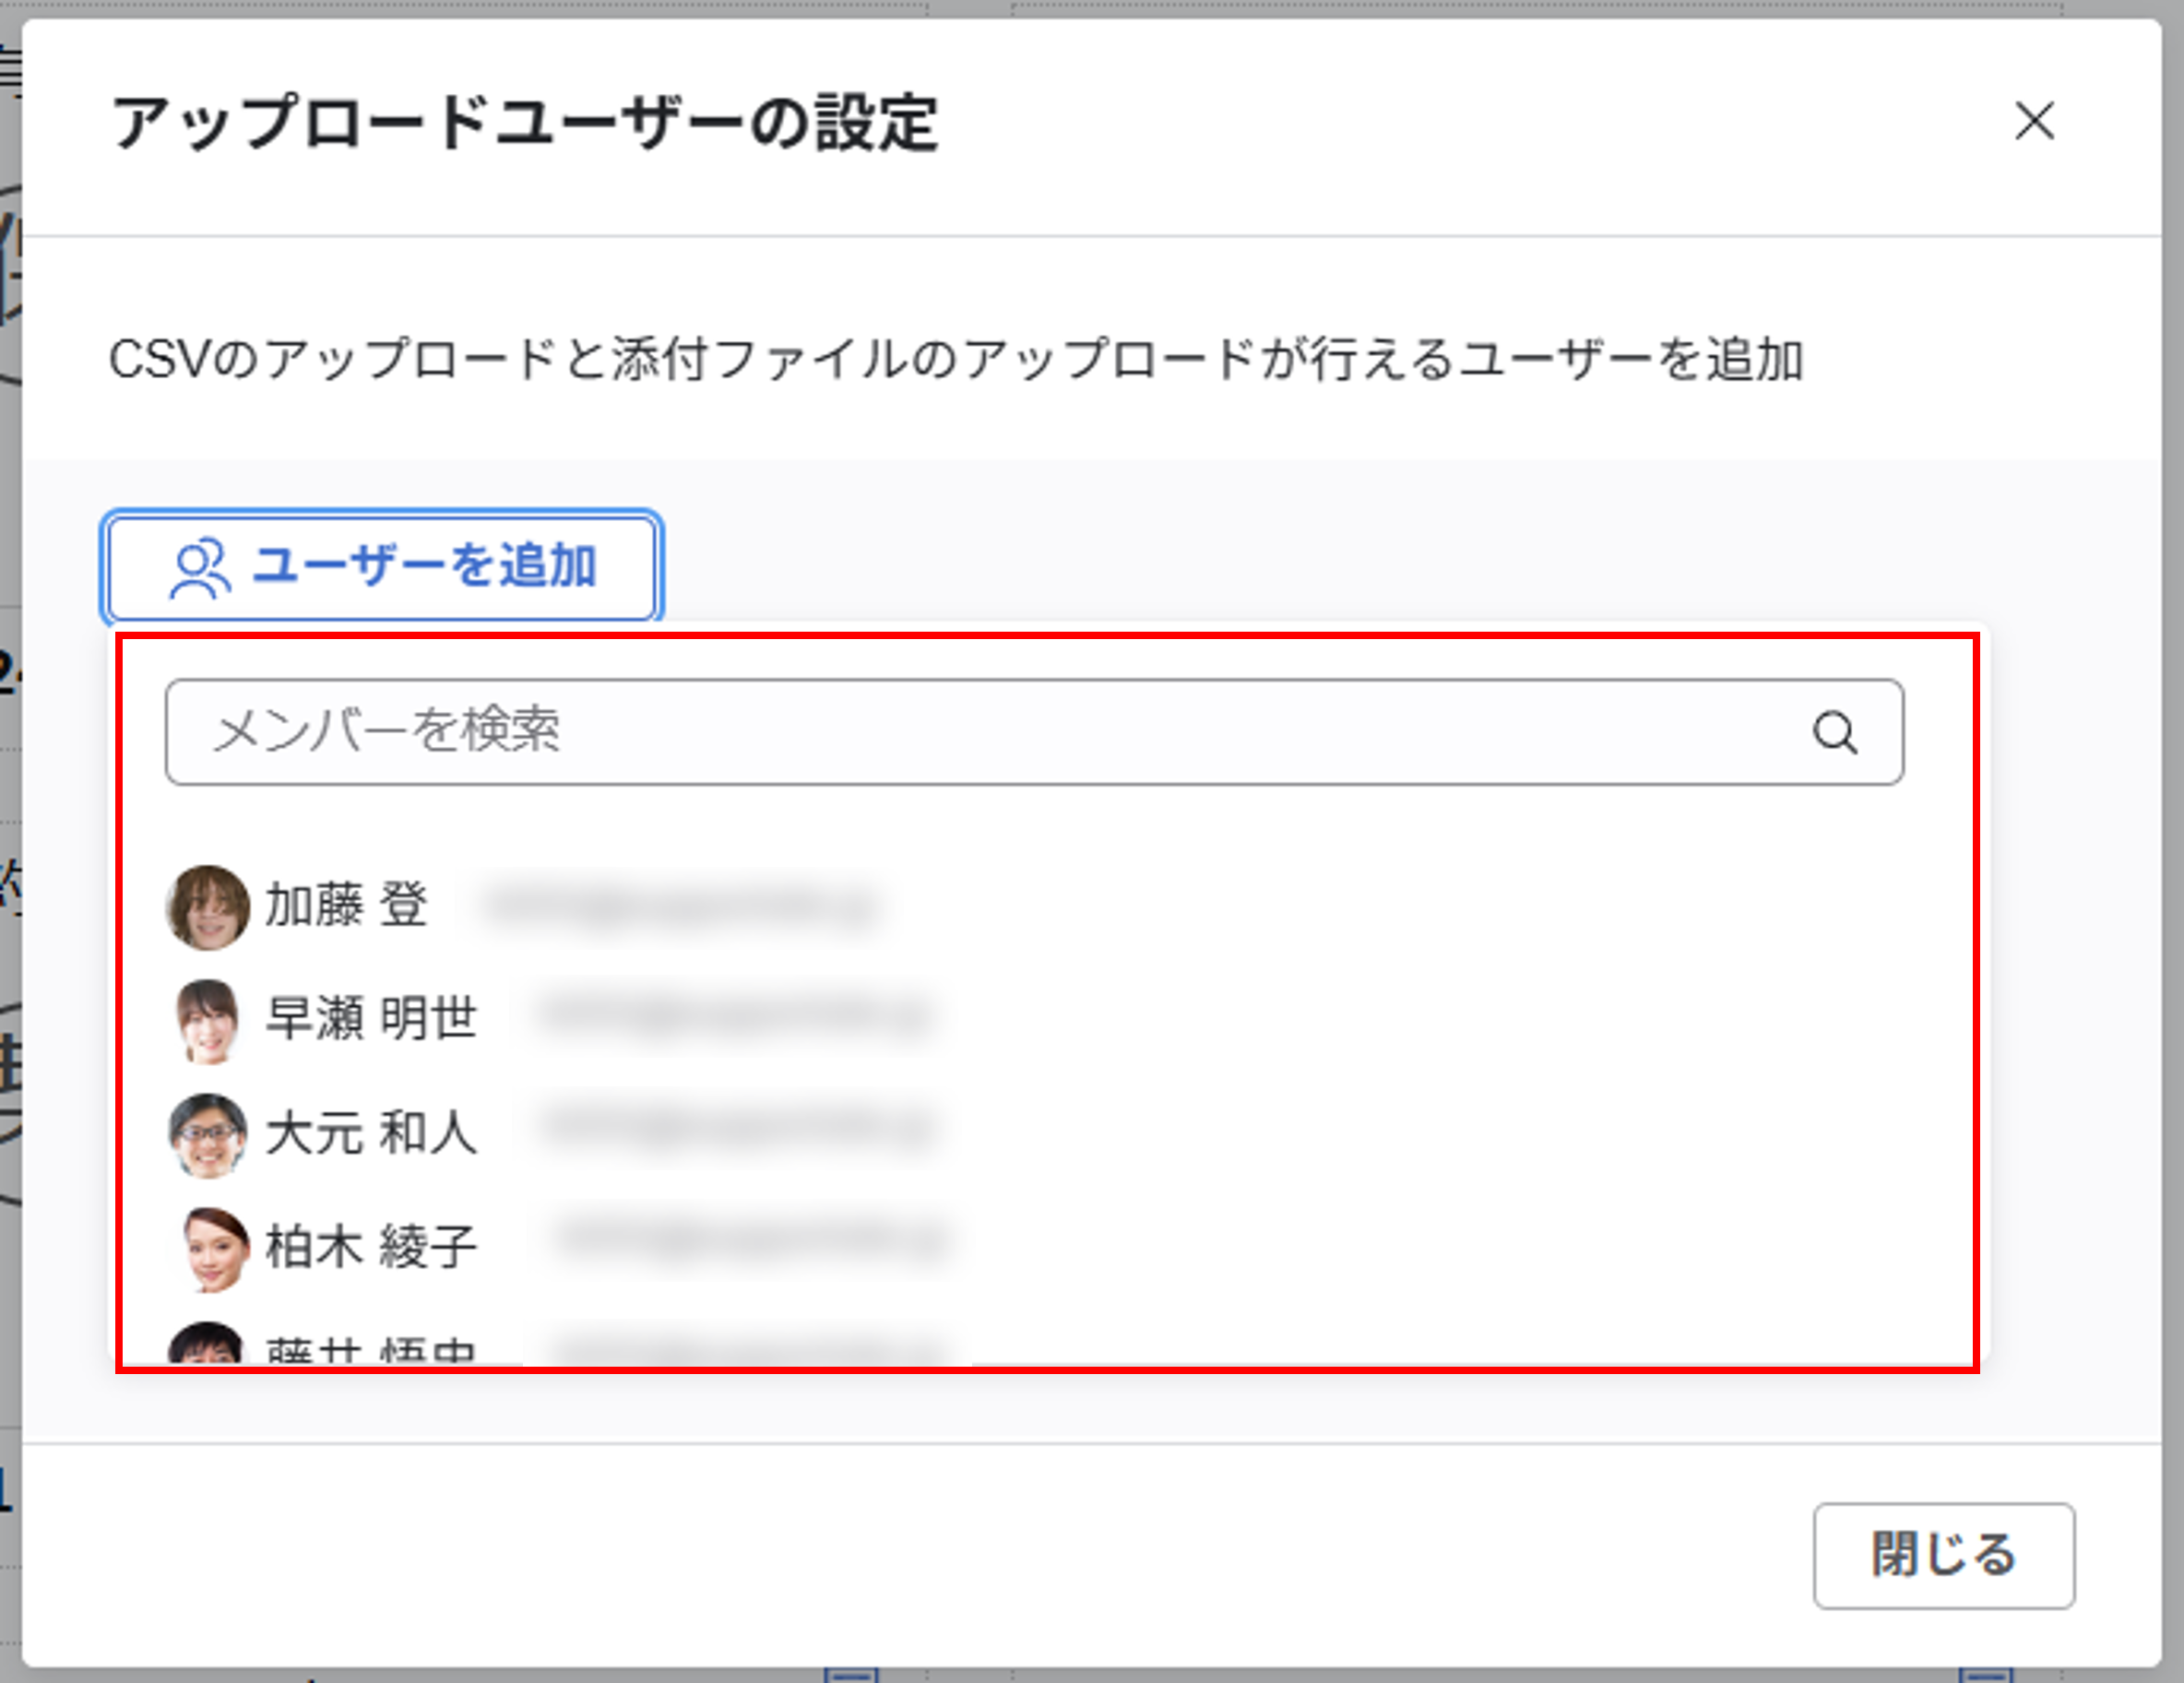Click 早瀬 明世's avatar photo
The width and height of the screenshot is (2184, 1683).
tap(207, 1020)
